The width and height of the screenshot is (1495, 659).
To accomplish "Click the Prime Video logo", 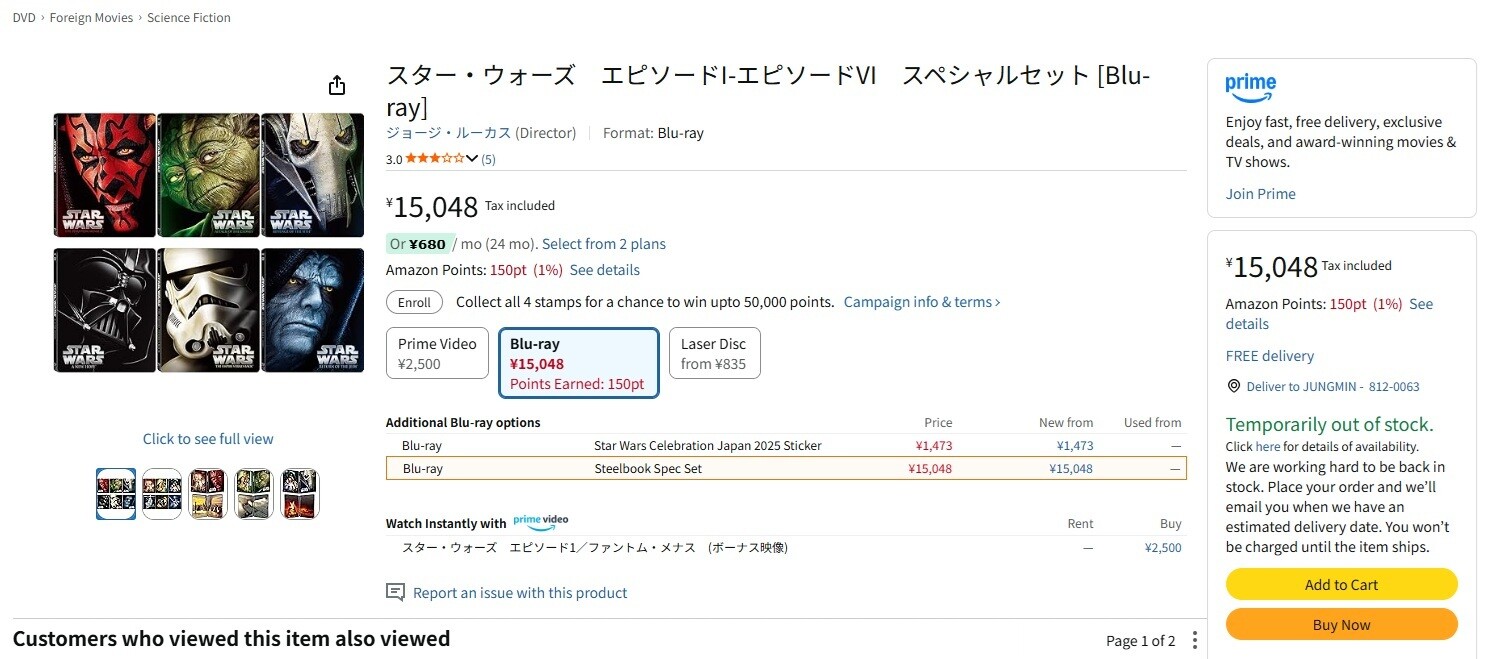I will click(x=540, y=521).
